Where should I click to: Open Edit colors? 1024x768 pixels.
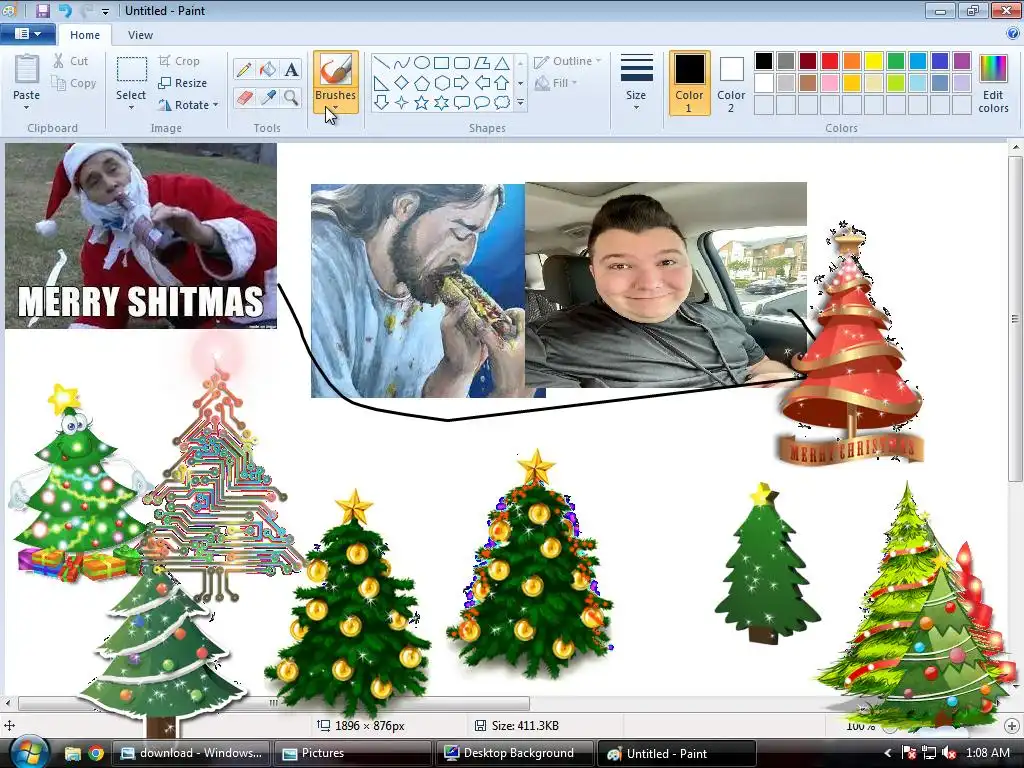tap(993, 84)
